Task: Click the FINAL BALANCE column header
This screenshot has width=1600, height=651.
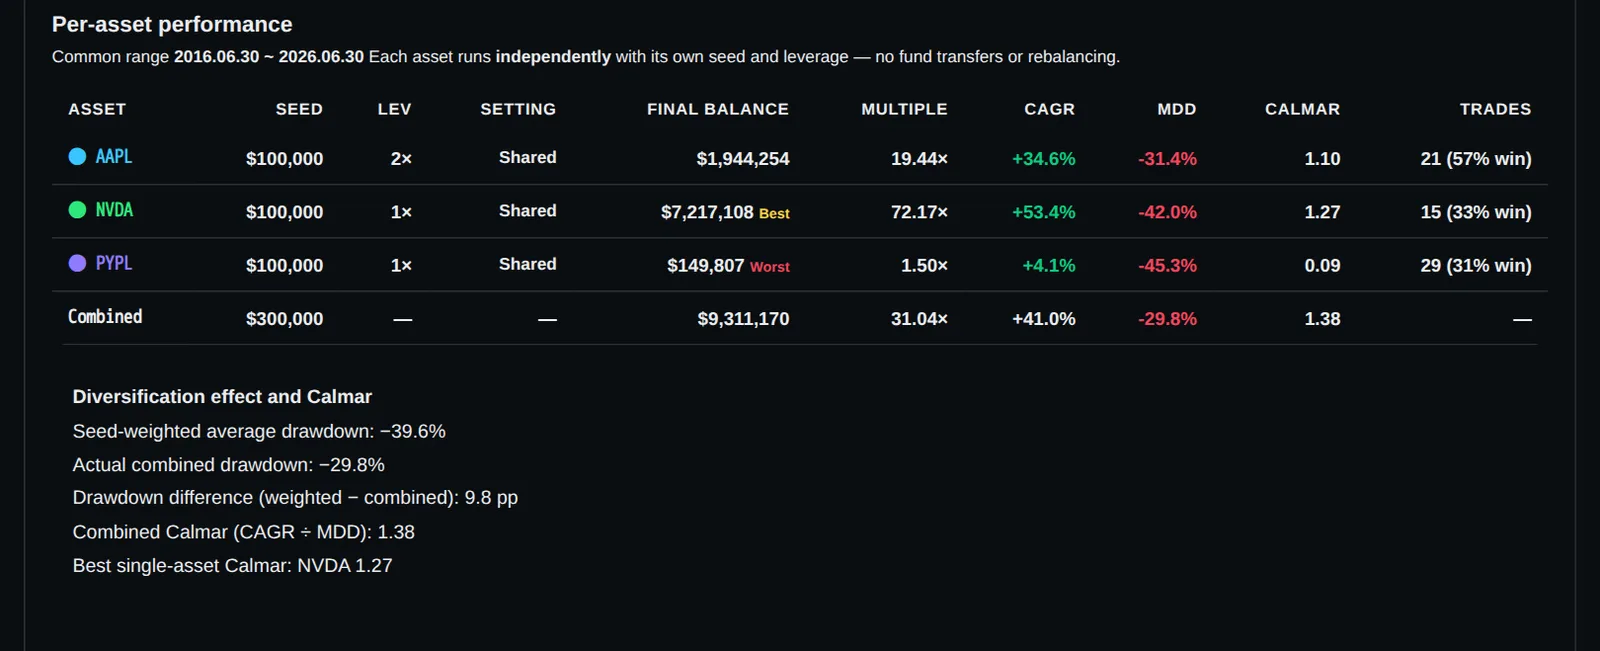Action: pos(718,109)
